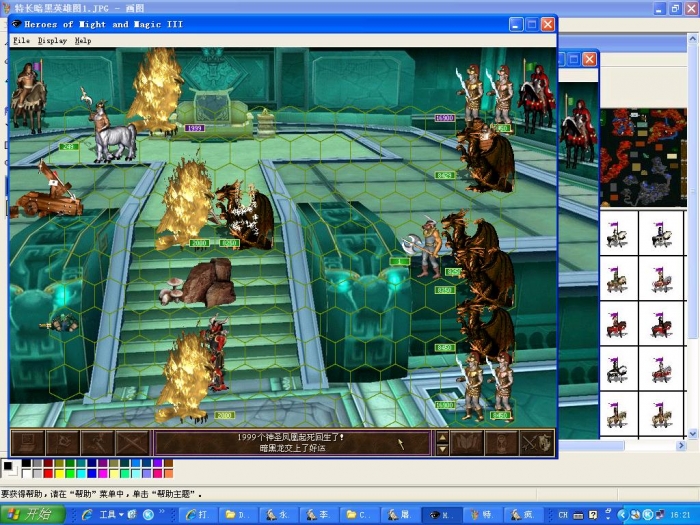
Task: Pick magenta in Paint palette
Action: click(103, 473)
